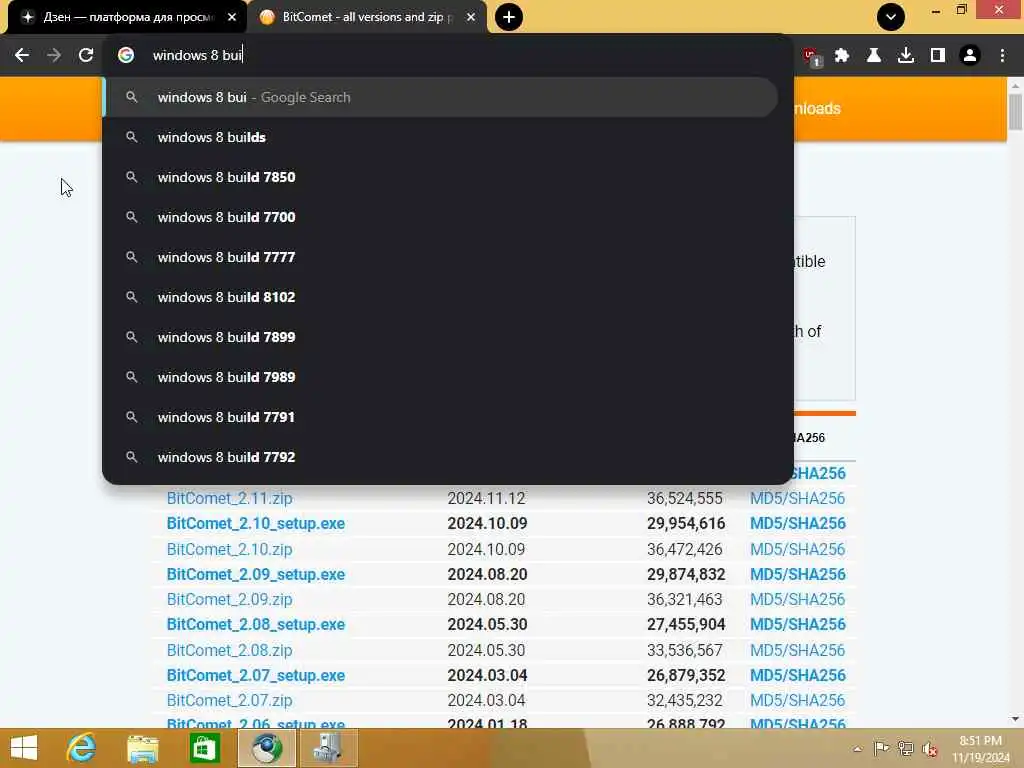Image resolution: width=1024 pixels, height=768 pixels.
Task: Click the page vertical scrollbar thumb
Action: [1015, 112]
